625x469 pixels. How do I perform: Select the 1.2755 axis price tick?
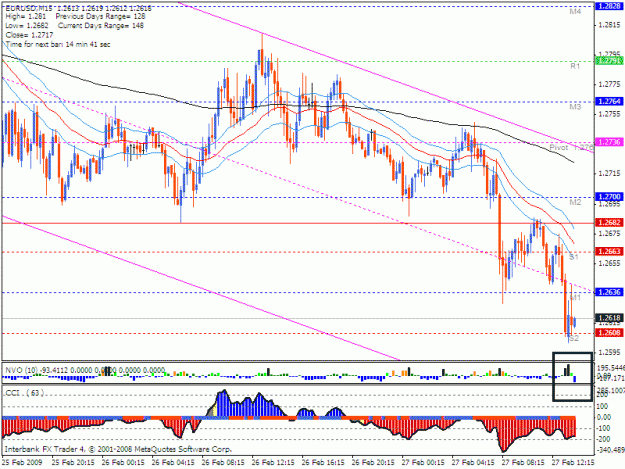pos(609,114)
